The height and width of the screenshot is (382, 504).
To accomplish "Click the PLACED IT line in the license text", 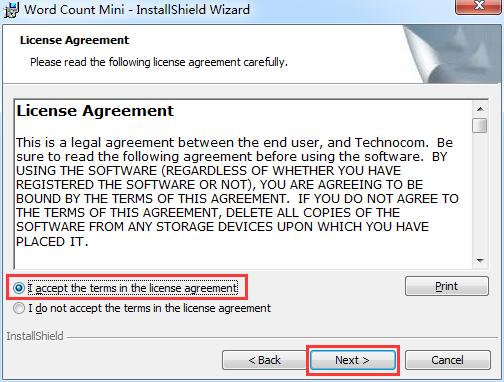I will coord(52,241).
